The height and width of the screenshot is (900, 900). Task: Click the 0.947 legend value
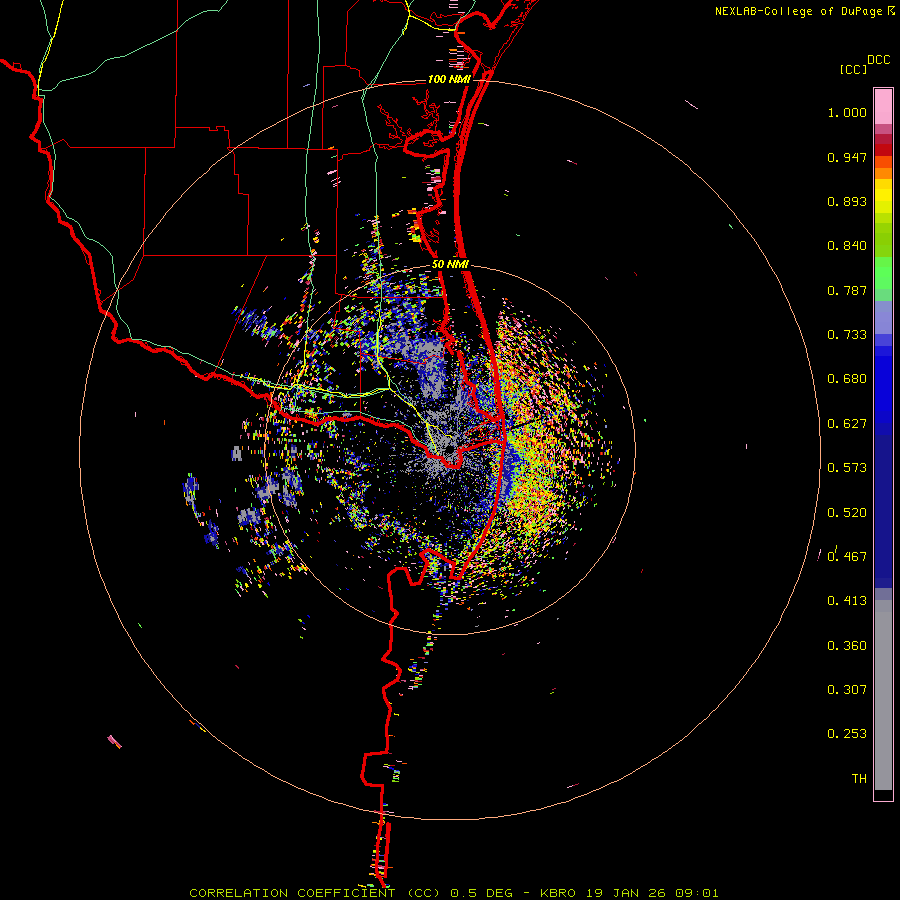(x=847, y=157)
